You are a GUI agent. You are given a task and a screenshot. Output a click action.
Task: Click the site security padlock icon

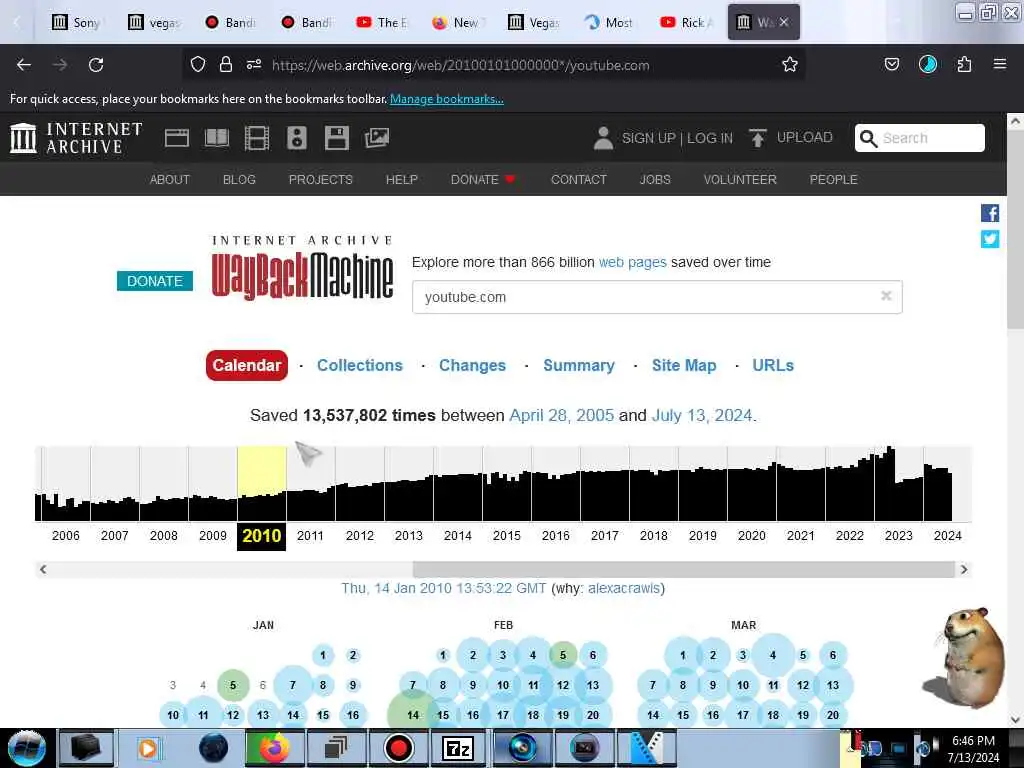pos(226,65)
